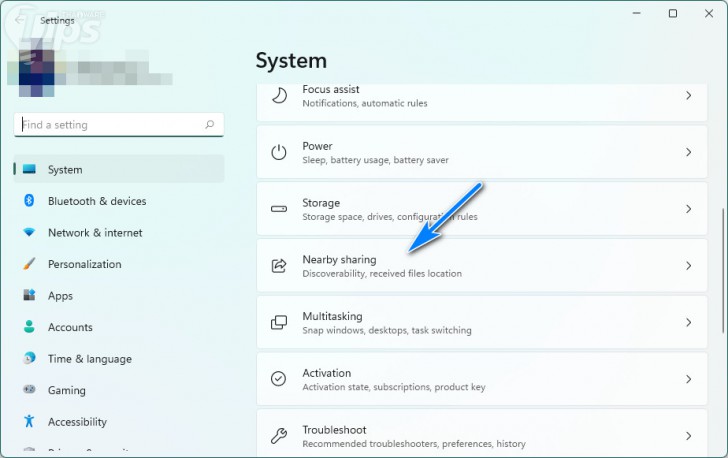Expand the Multitasking row chevron
The image size is (728, 458).
coord(689,322)
